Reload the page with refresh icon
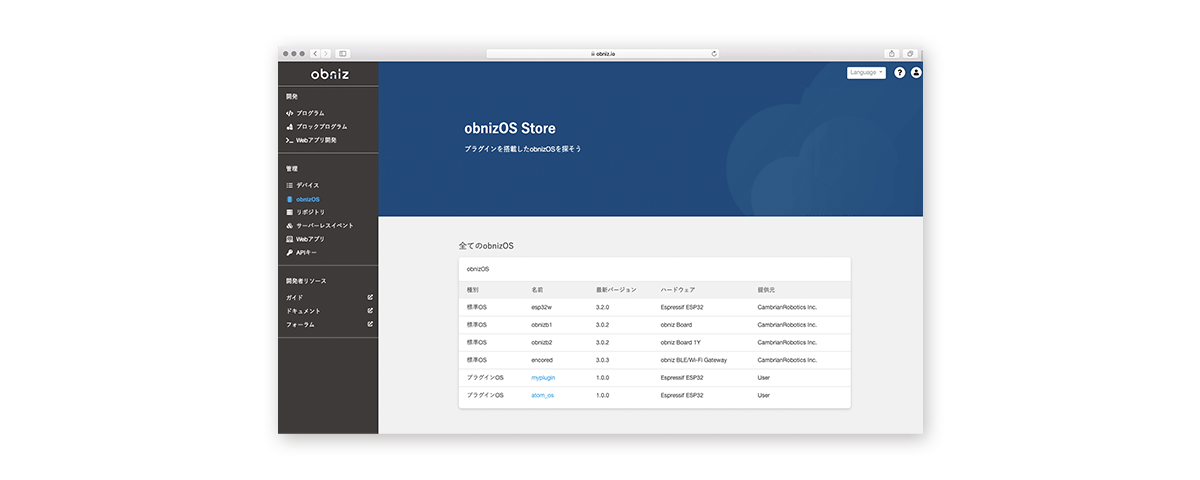 (x=714, y=53)
